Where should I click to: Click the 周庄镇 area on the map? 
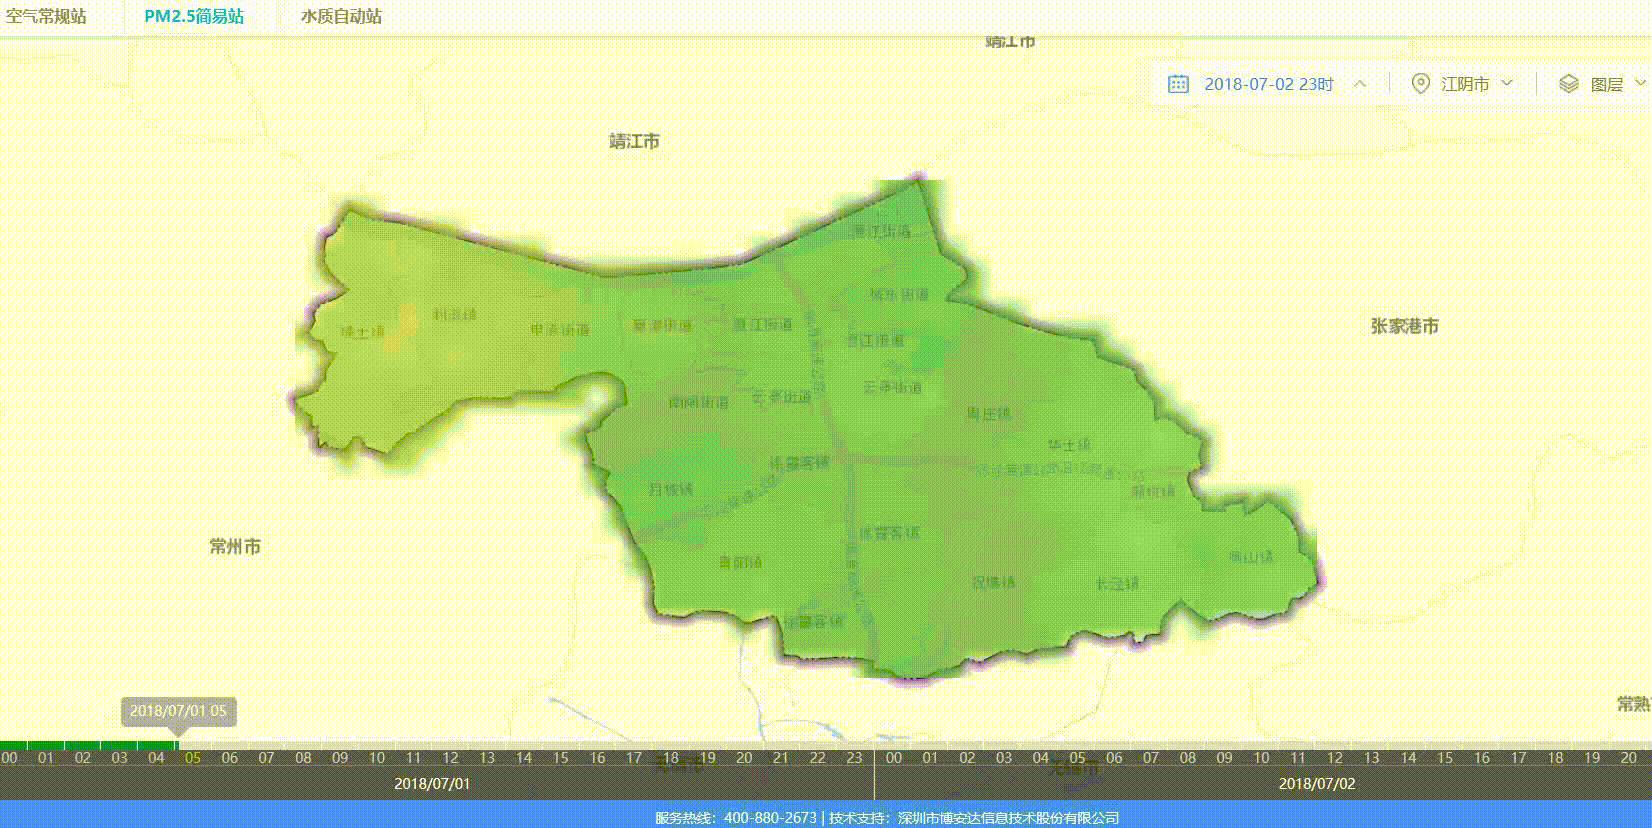[988, 413]
